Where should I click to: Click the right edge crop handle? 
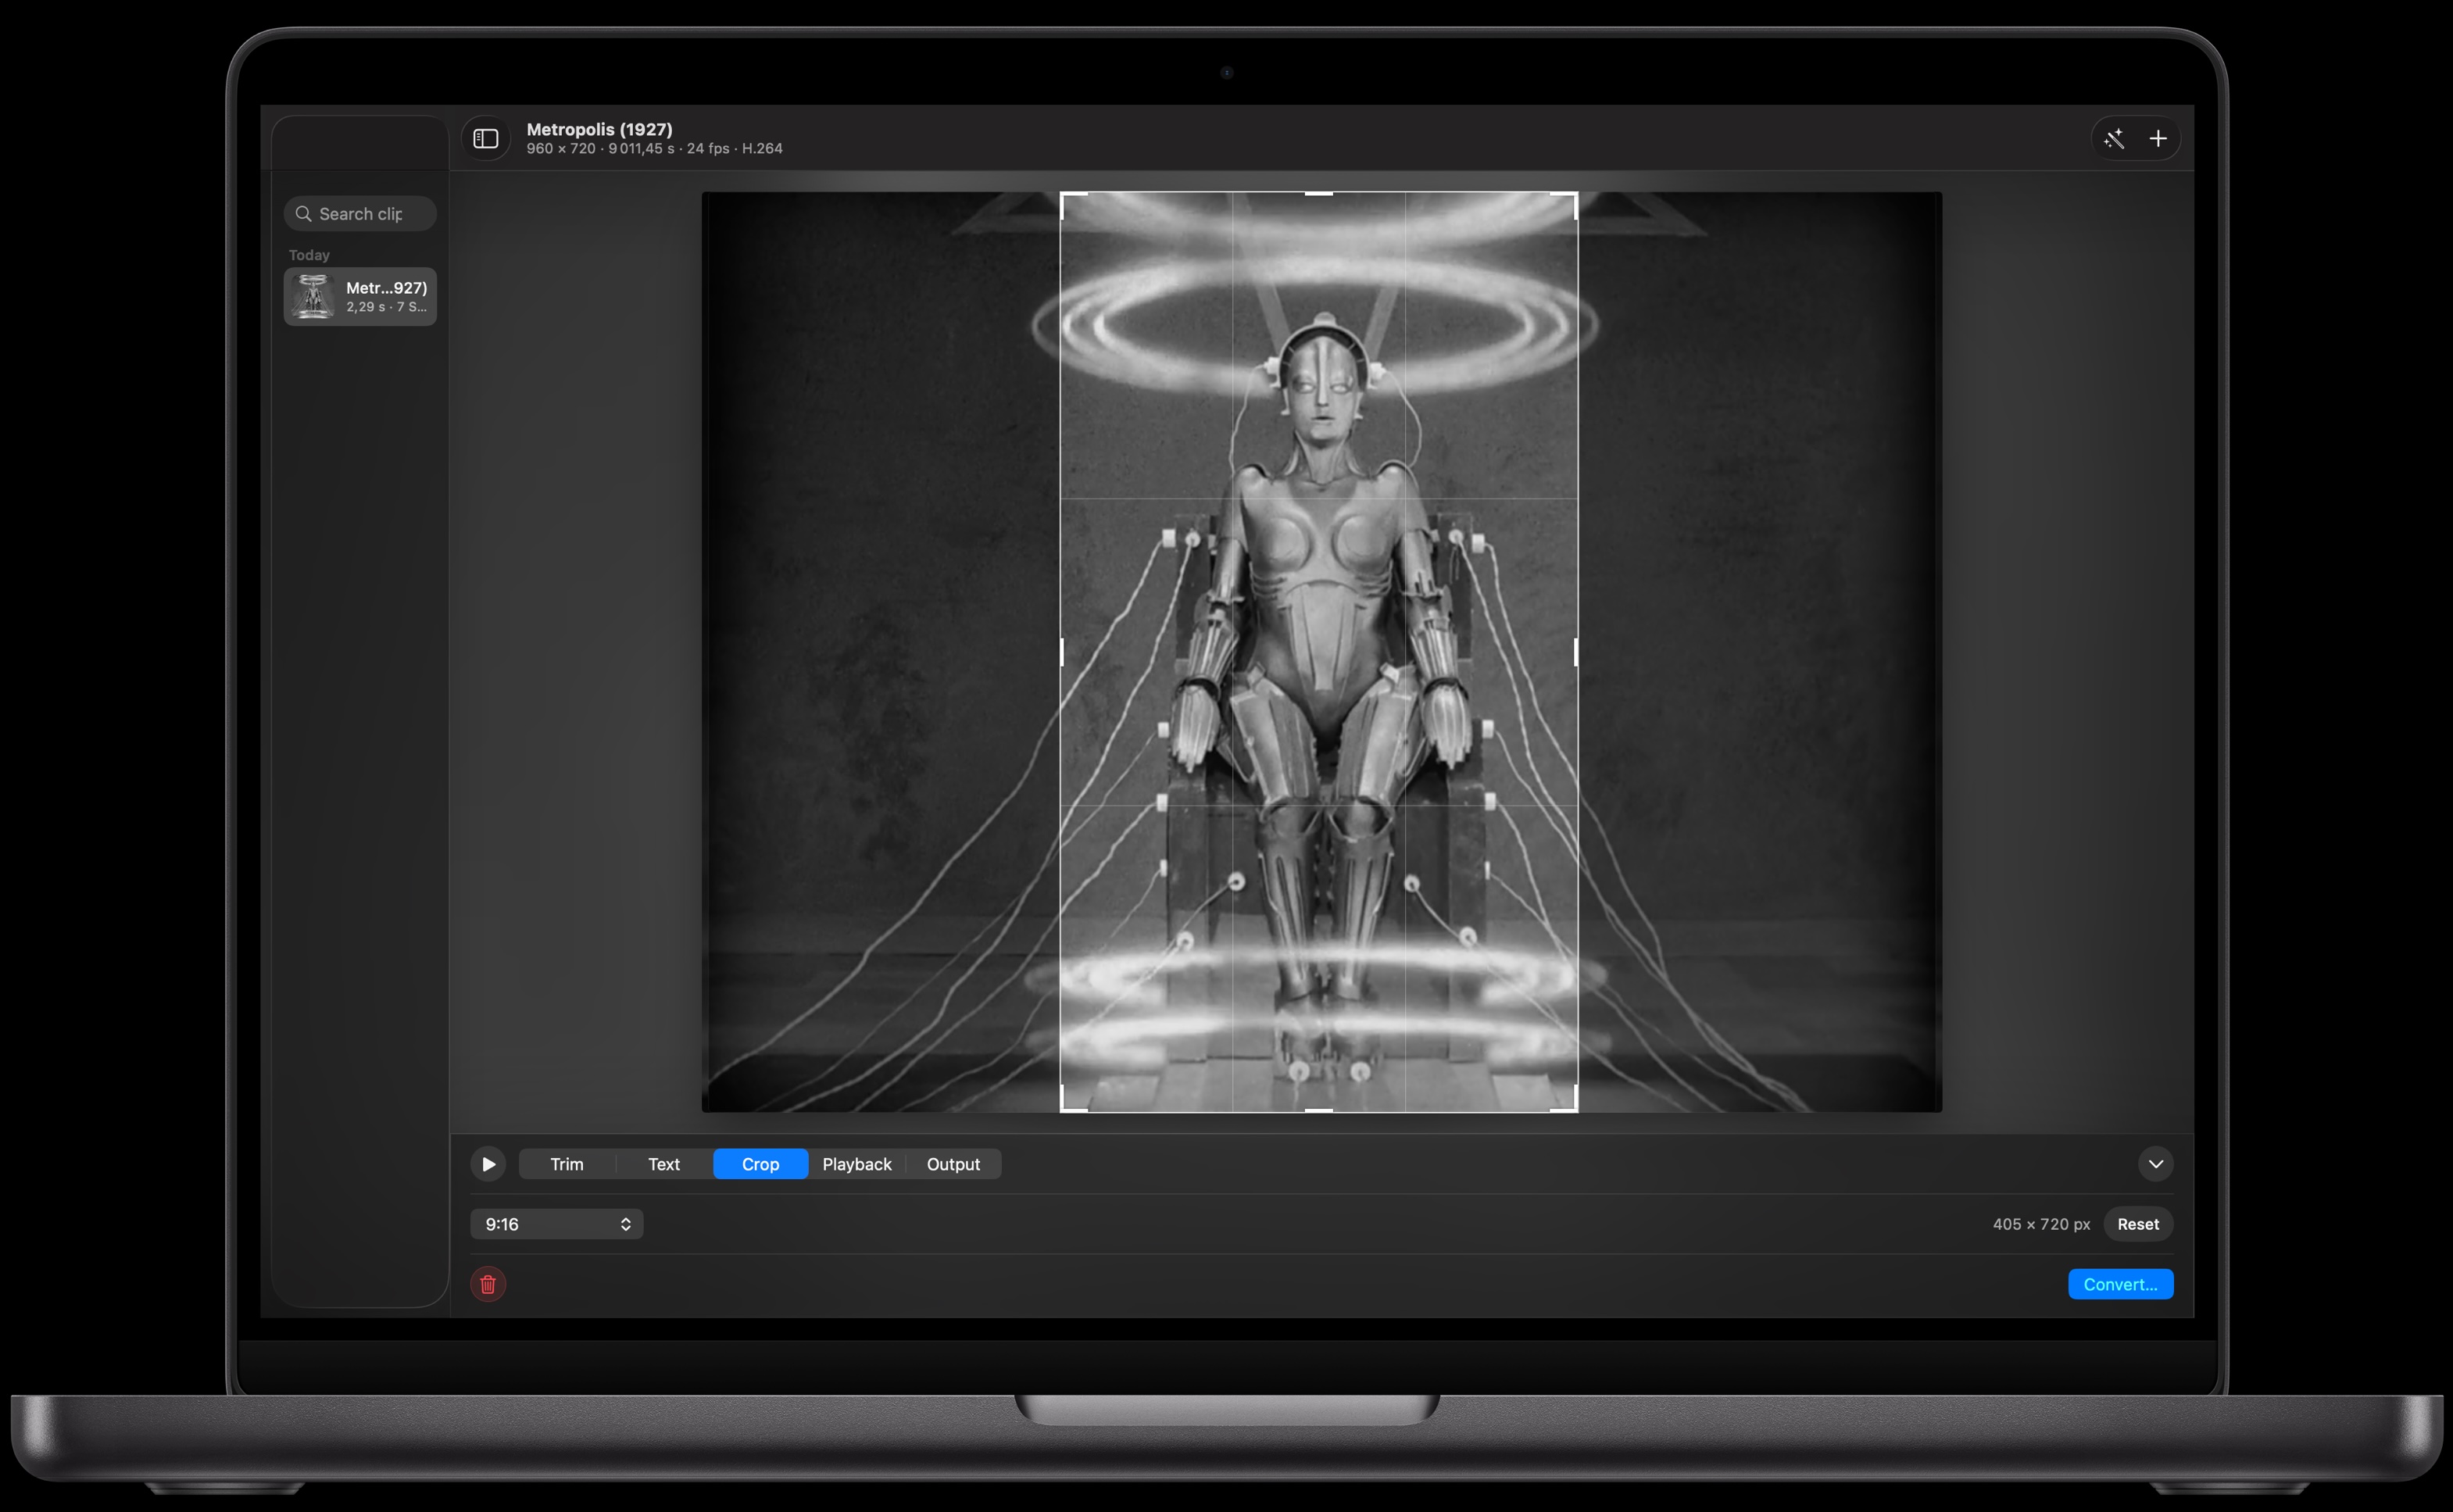pos(1576,652)
